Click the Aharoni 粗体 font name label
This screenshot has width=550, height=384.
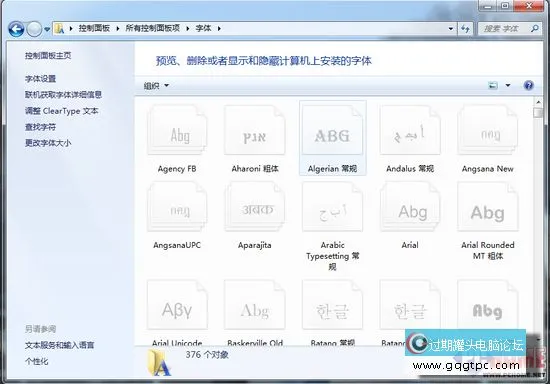point(255,169)
